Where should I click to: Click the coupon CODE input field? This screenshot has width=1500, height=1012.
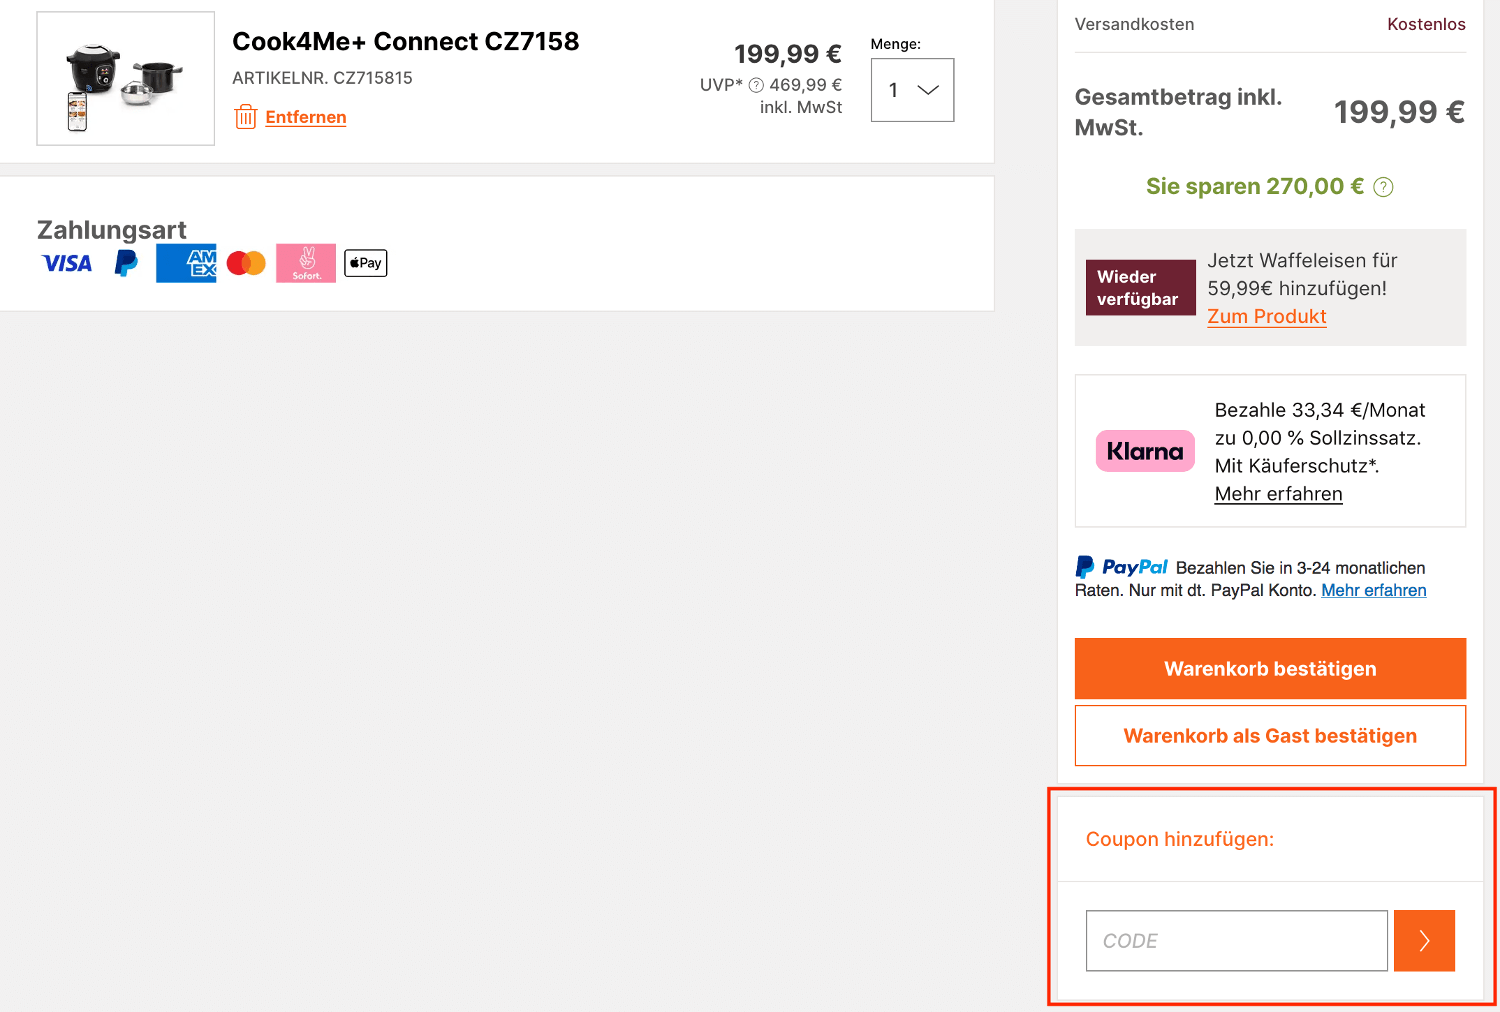pos(1236,941)
